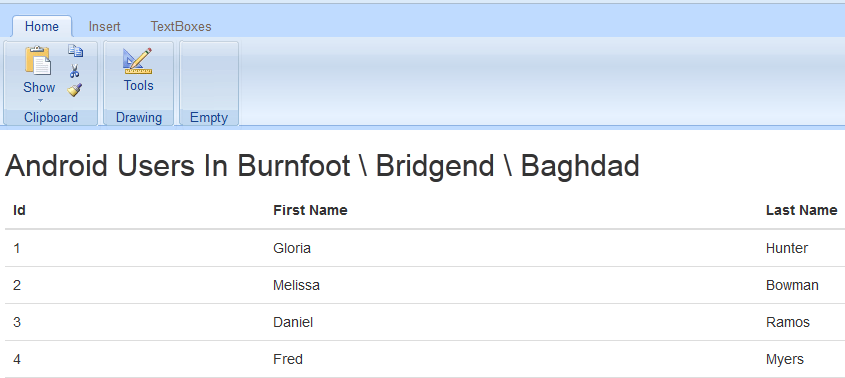This screenshot has height=378, width=845.
Task: Click the First Name column header
Action: click(310, 210)
